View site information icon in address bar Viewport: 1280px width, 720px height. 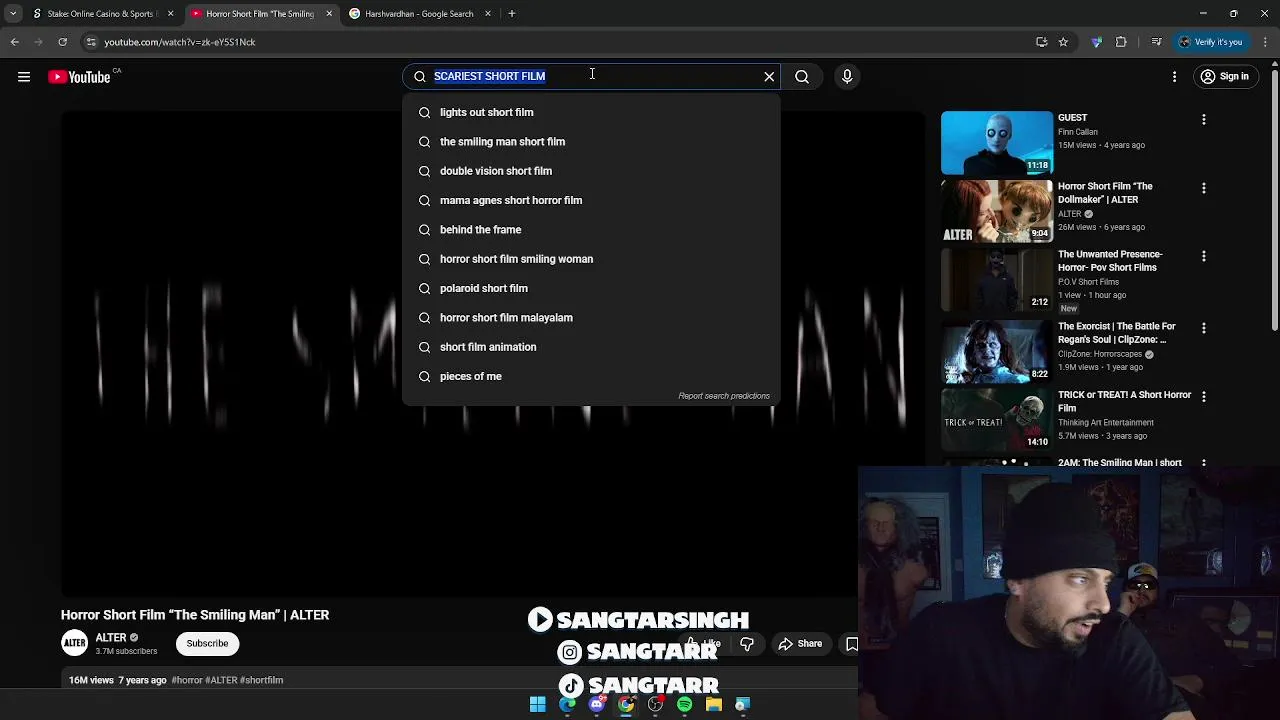[x=91, y=42]
